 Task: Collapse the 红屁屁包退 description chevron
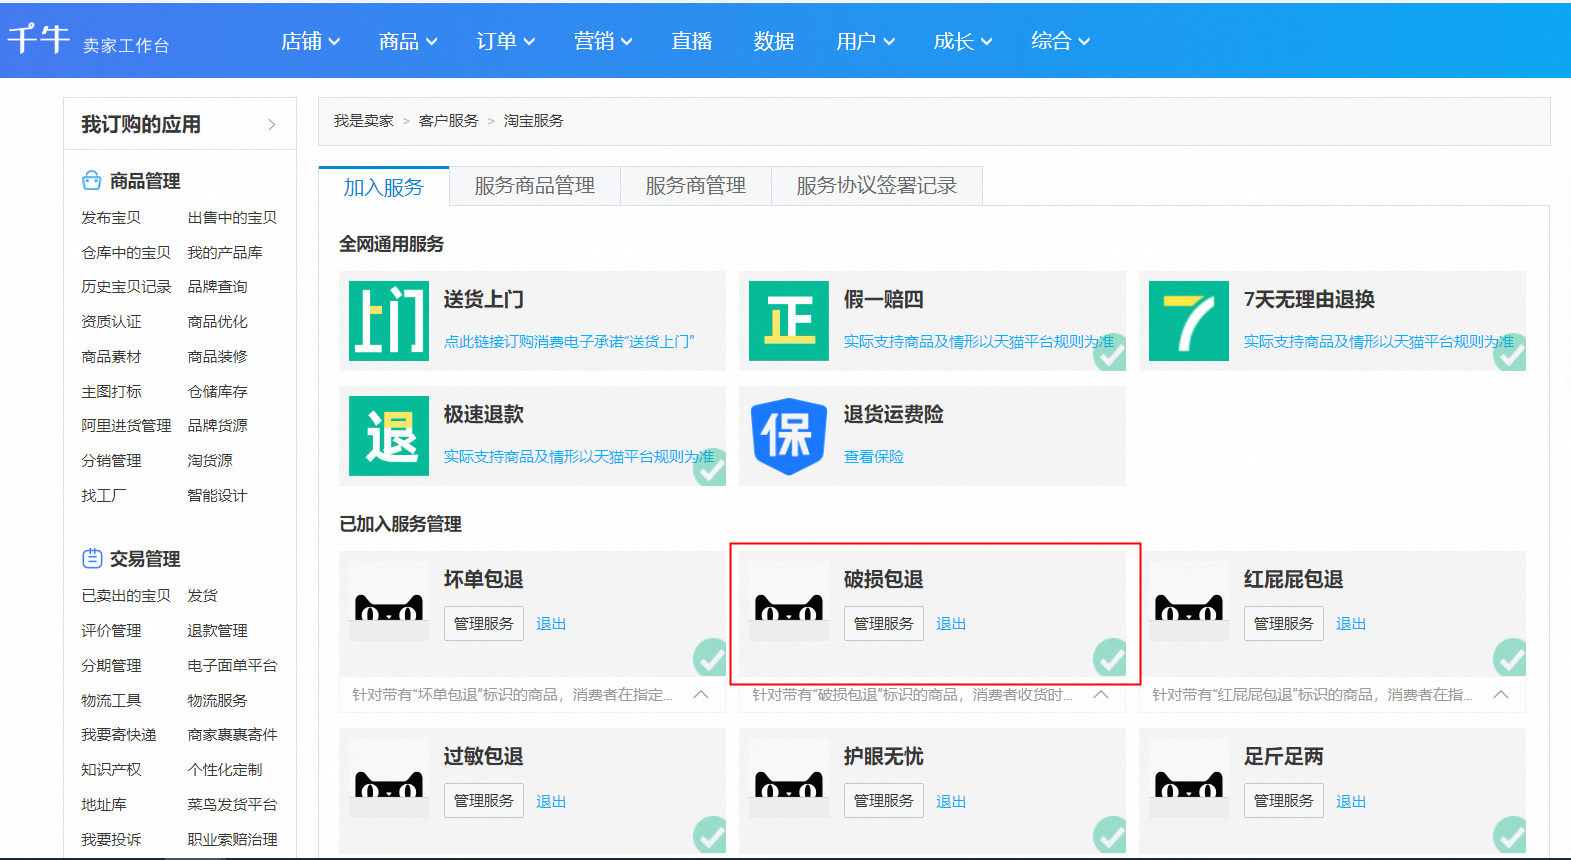(x=1501, y=694)
